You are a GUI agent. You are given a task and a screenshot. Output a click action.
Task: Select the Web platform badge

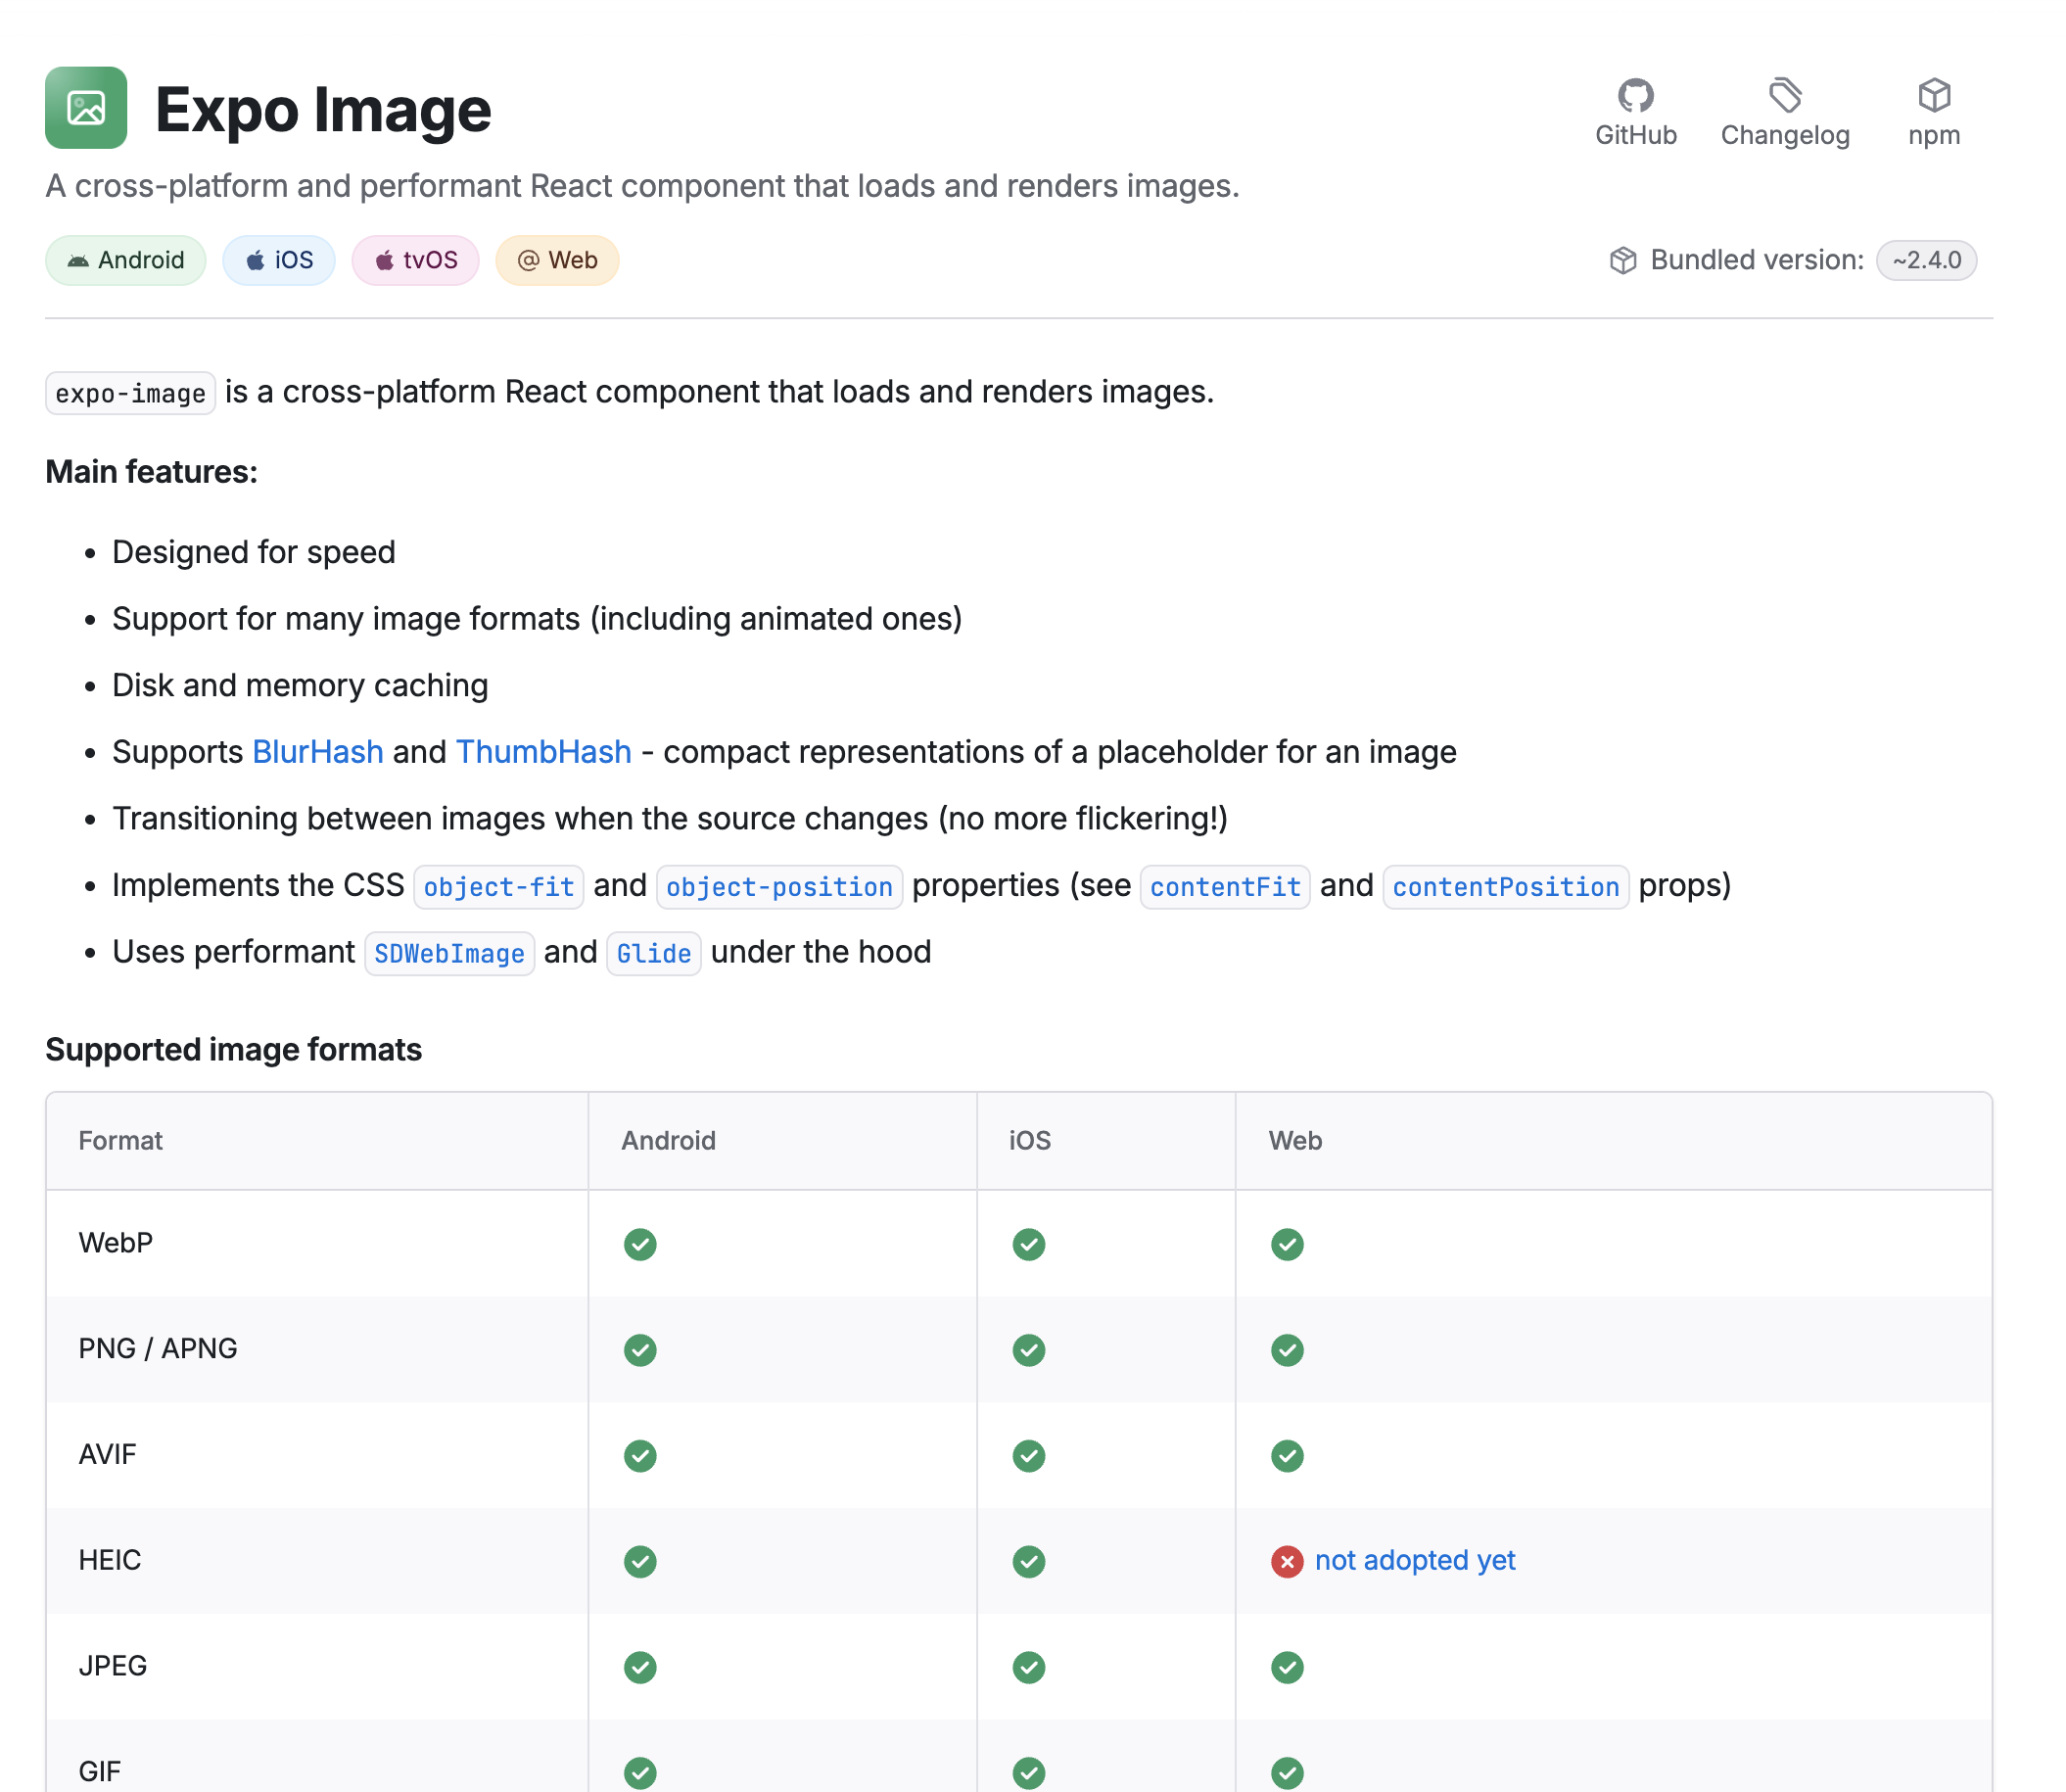pyautogui.click(x=557, y=260)
